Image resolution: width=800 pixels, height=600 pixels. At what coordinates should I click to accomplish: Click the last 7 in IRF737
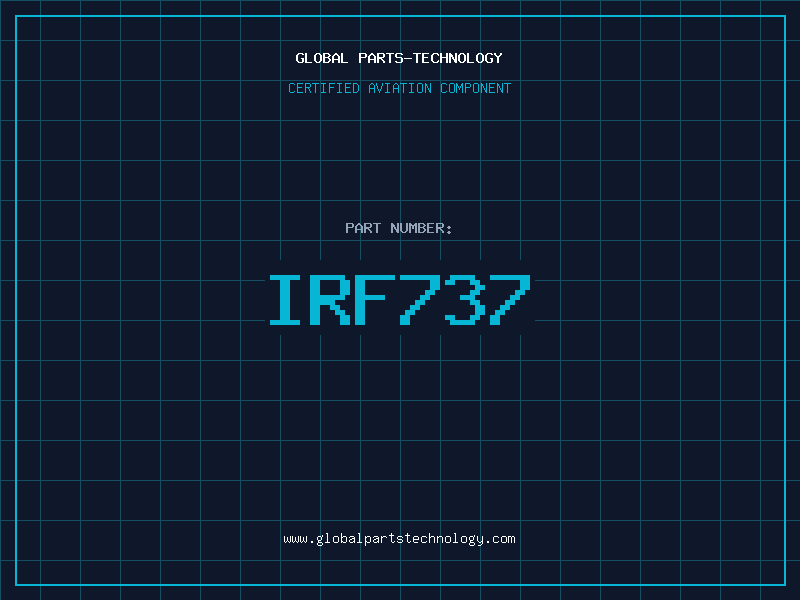coord(509,300)
